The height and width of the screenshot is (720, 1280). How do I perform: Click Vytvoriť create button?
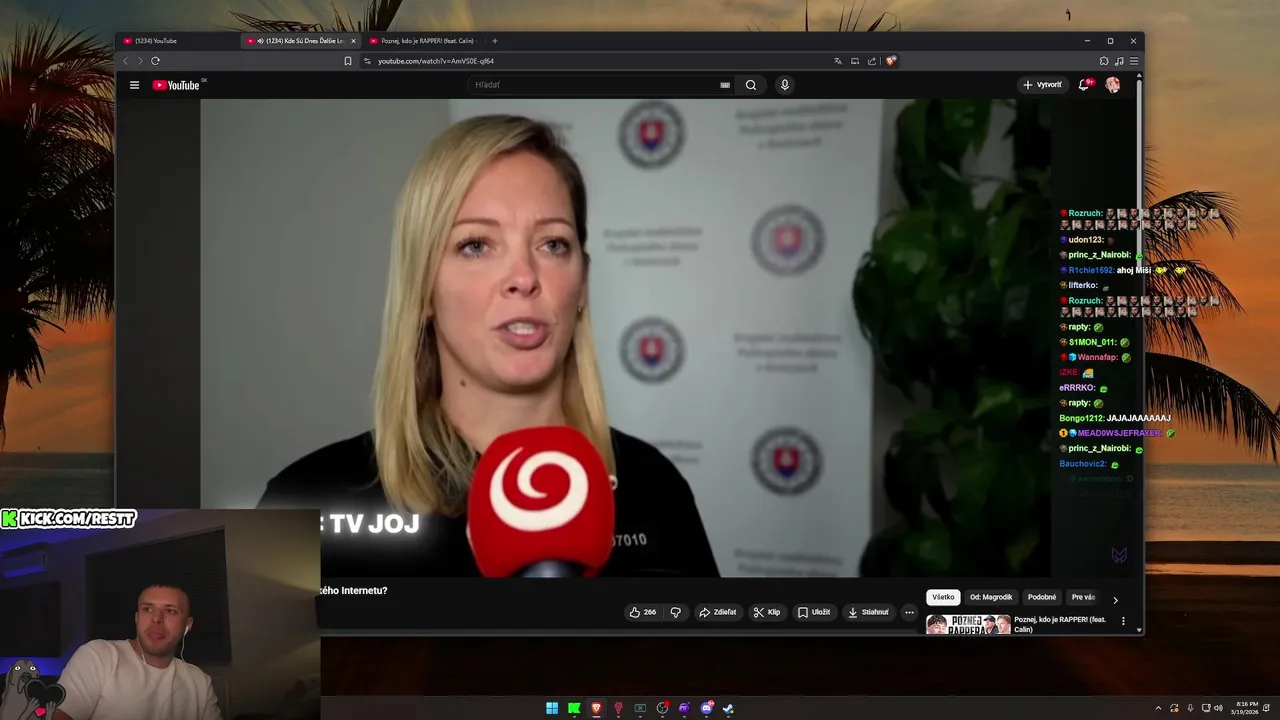pos(1042,85)
